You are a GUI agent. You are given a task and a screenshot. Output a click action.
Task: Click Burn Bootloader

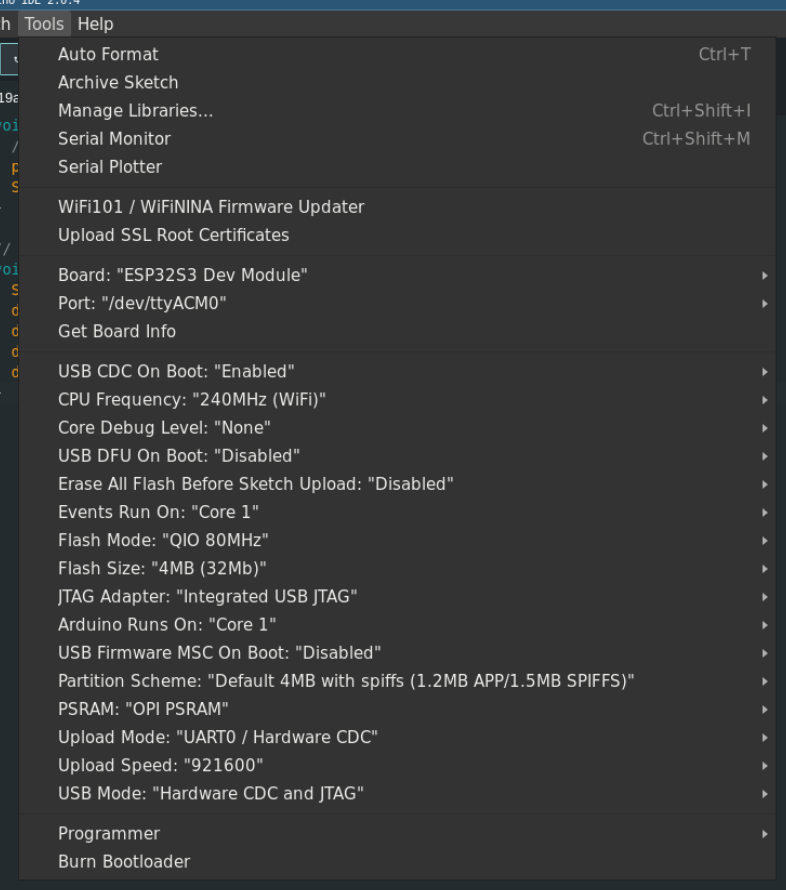124,862
